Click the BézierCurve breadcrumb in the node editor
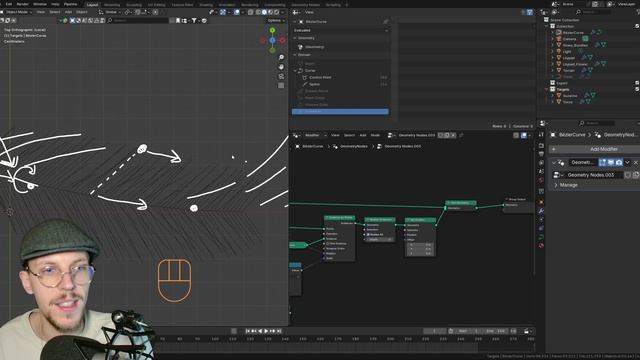Viewport: 640px width, 360px height. tap(313, 146)
